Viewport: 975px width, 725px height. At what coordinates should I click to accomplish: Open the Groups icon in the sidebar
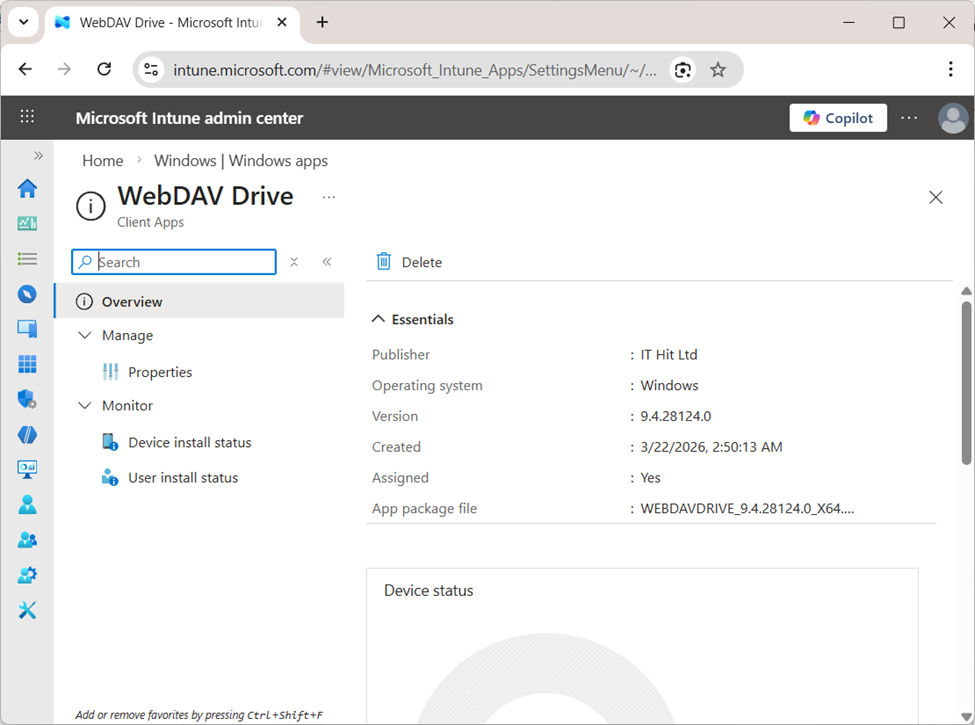click(x=27, y=539)
